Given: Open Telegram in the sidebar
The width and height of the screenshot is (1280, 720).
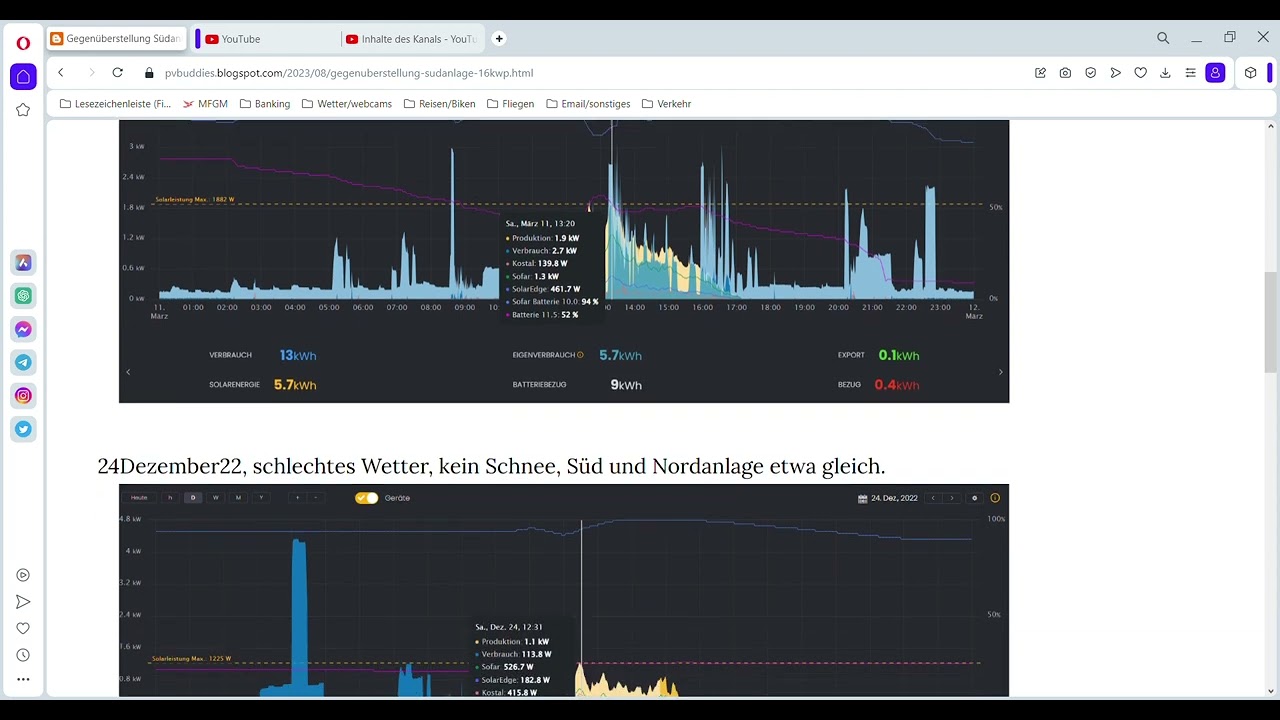Looking at the screenshot, I should click(x=23, y=362).
